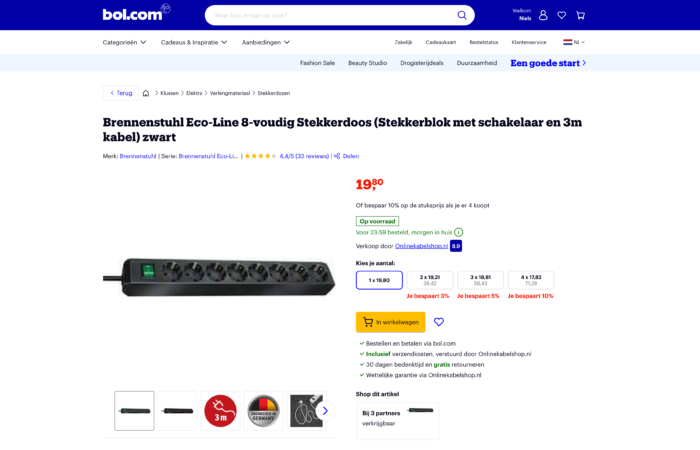Click the Delen share icon
Image resolution: width=700 pixels, height=450 pixels.
tap(337, 156)
